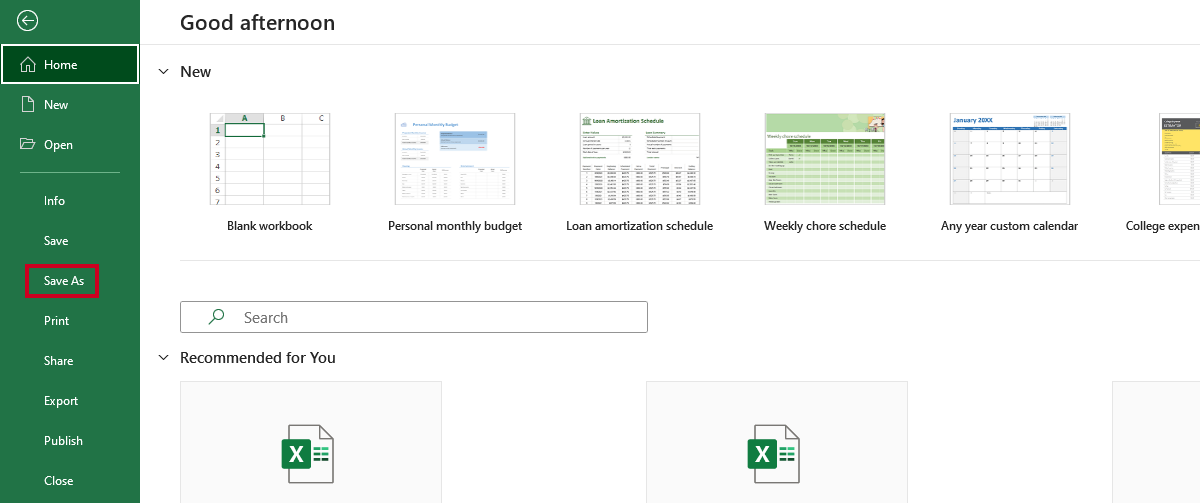This screenshot has width=1200, height=503.
Task: Open the Publish page
Action: click(63, 441)
